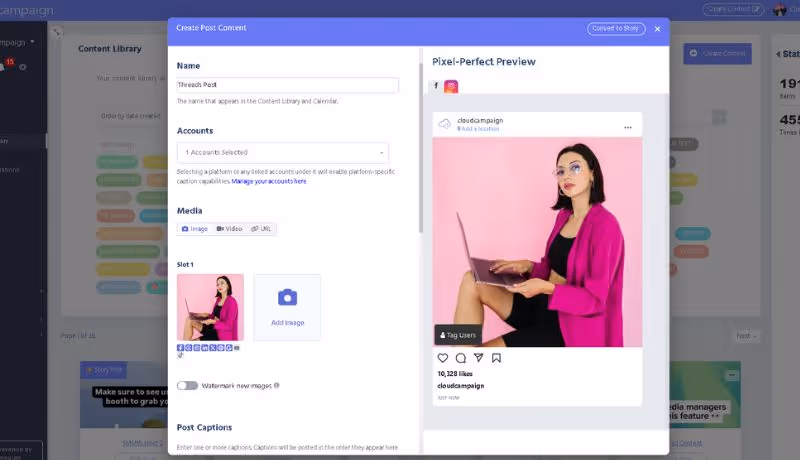Click the cloudcampaign username in preview header
Image resolution: width=800 pixels, height=460 pixels.
[480, 120]
